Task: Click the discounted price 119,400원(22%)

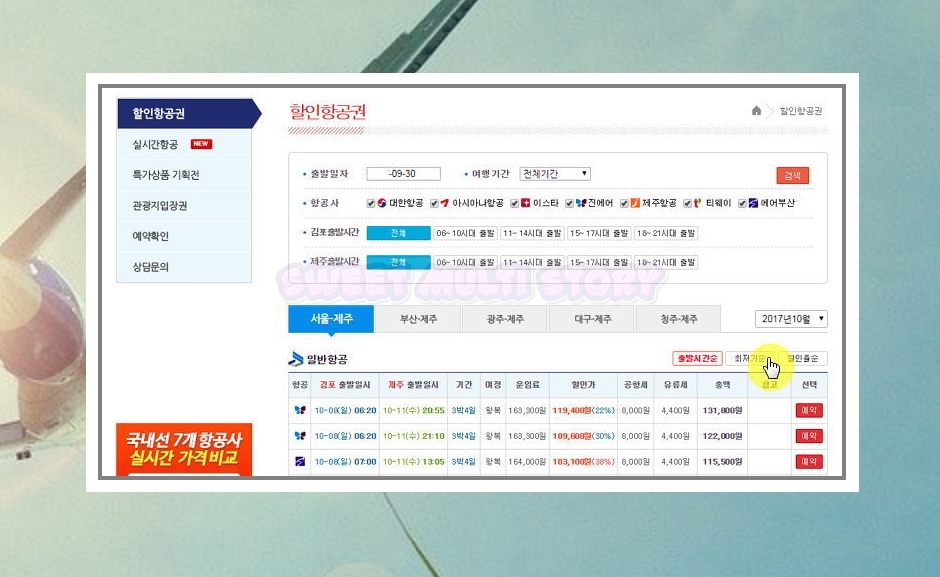Action: pyautogui.click(x=583, y=411)
